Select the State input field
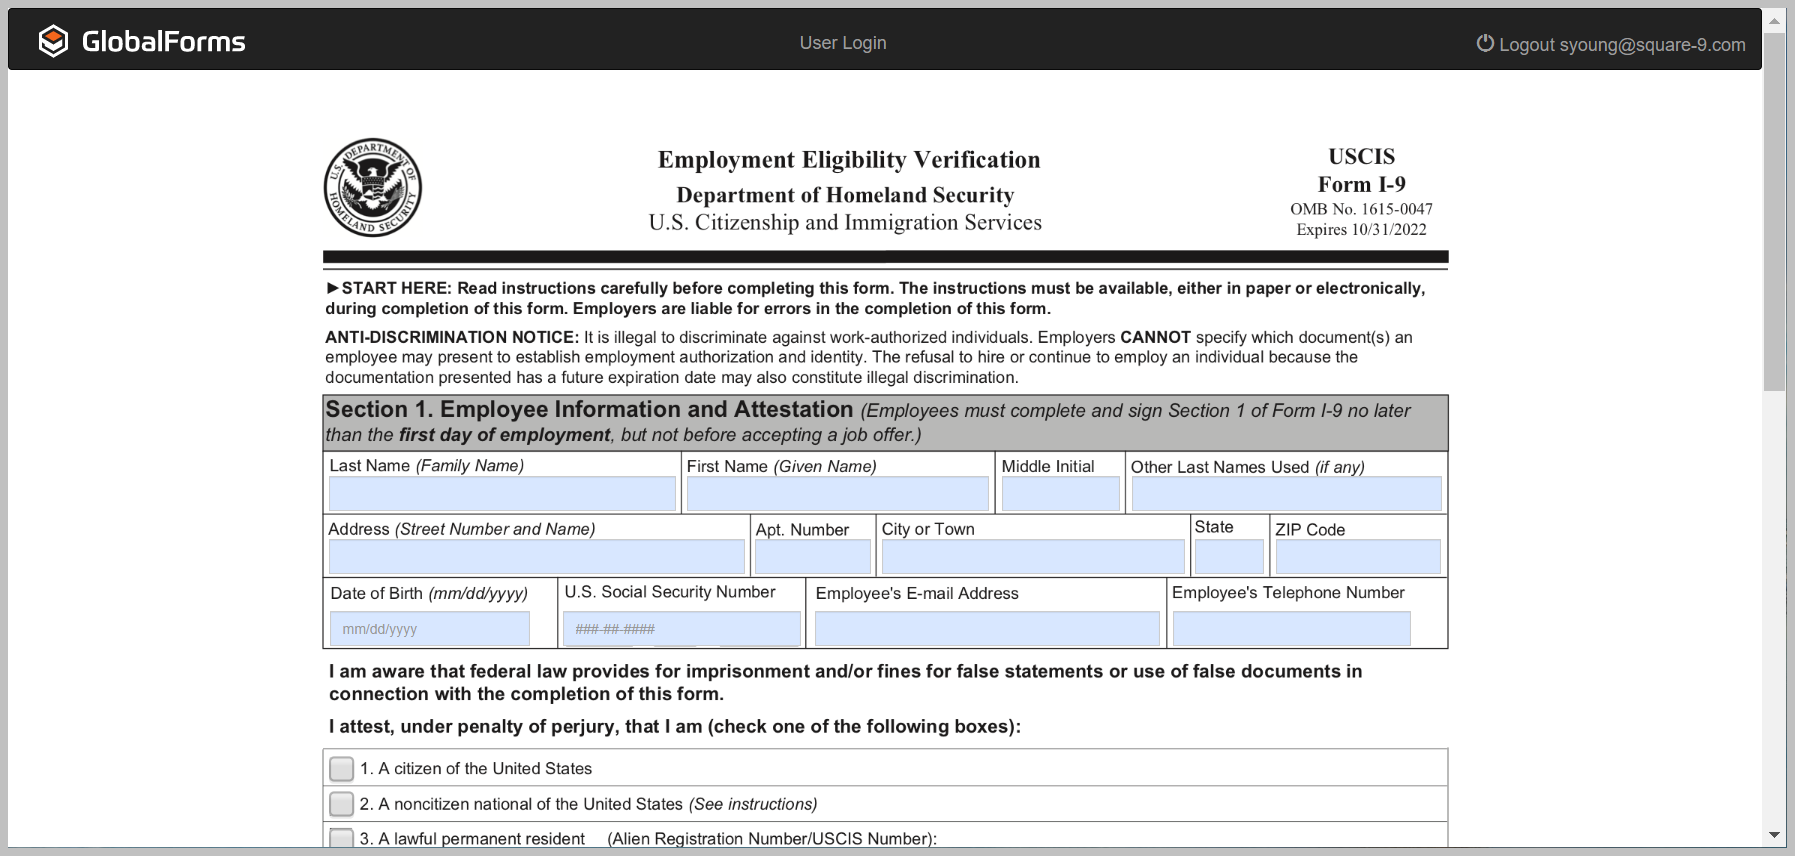Viewport: 1795px width, 856px height. (x=1229, y=557)
